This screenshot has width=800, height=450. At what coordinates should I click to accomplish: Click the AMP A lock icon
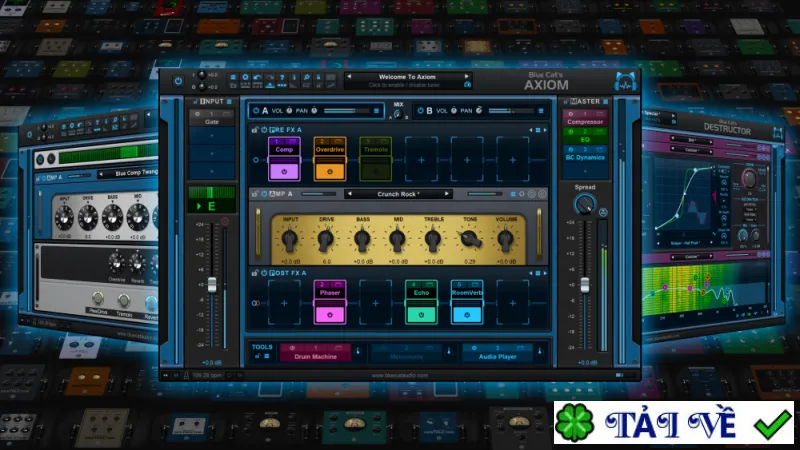(255, 194)
